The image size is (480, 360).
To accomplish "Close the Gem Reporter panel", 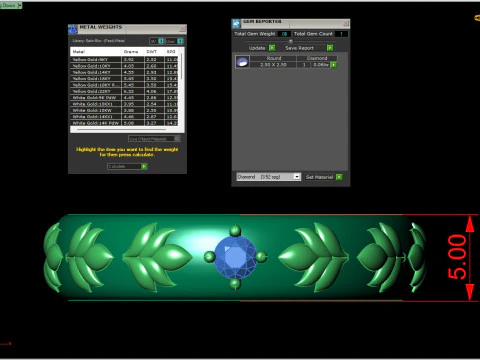I will click(x=346, y=23).
